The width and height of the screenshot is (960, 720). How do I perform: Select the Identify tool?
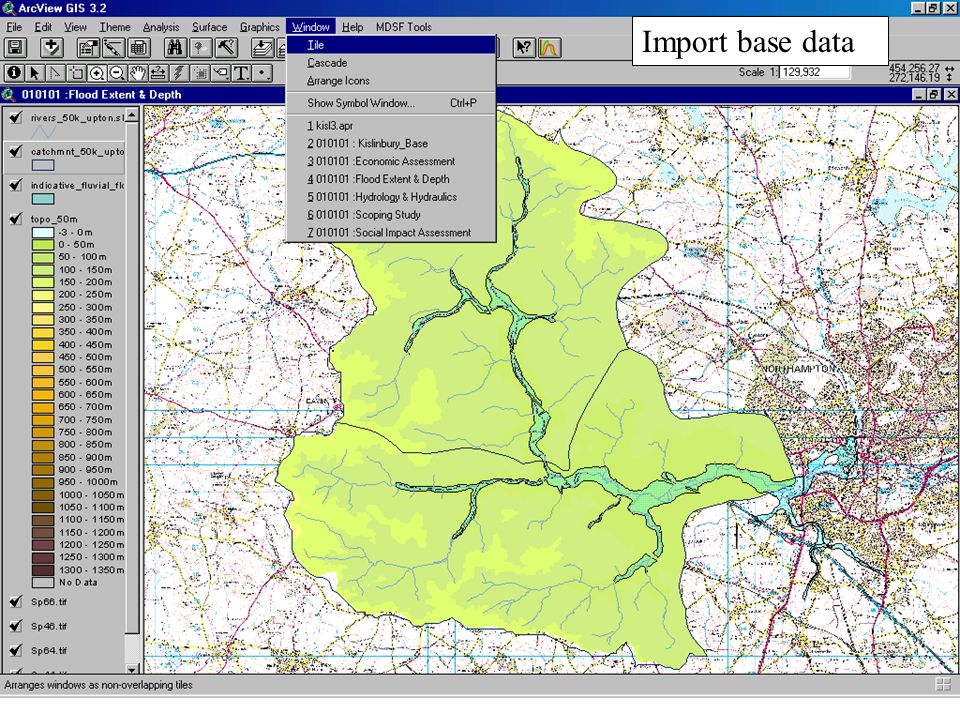[13, 73]
